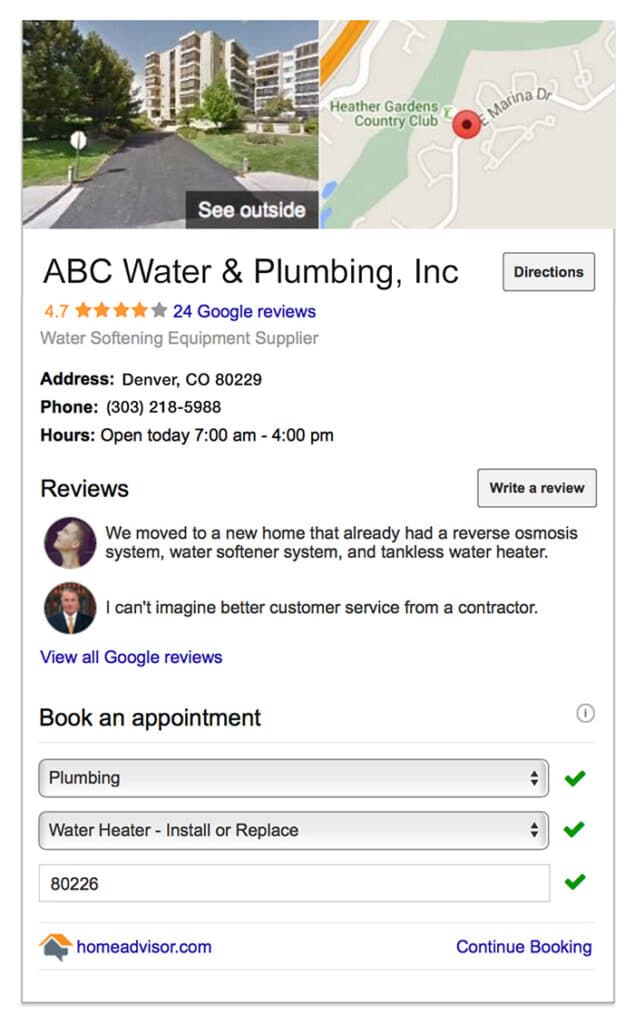Click the first reviewer's profile photo
Image resolution: width=635 pixels, height=1024 pixels.
coord(69,543)
